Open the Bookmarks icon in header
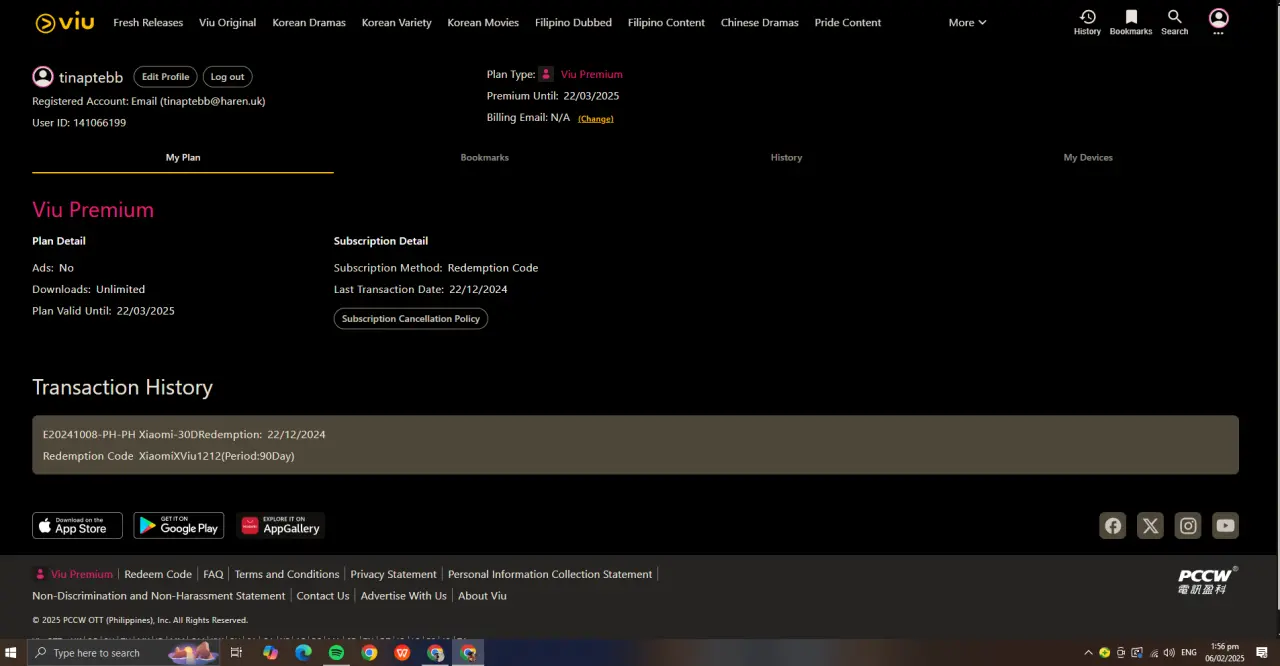 1131,22
